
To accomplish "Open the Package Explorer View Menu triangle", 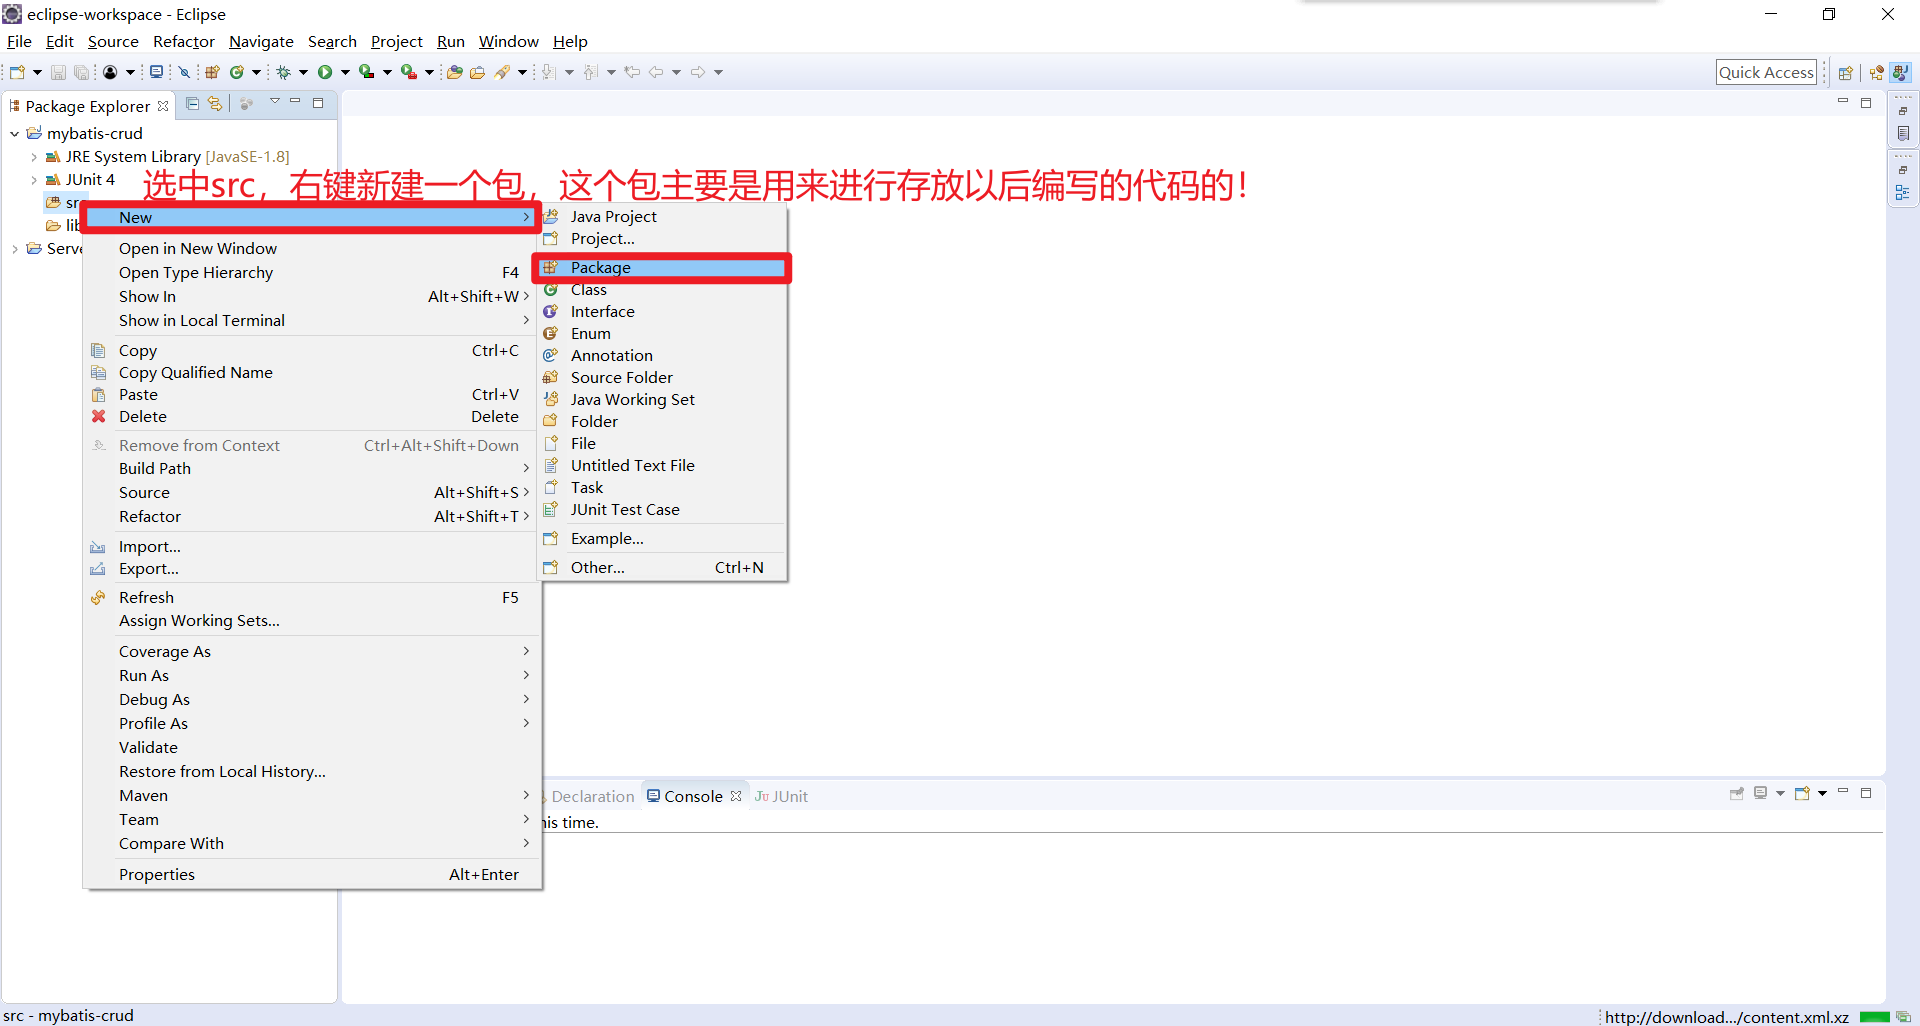I will click(x=275, y=101).
